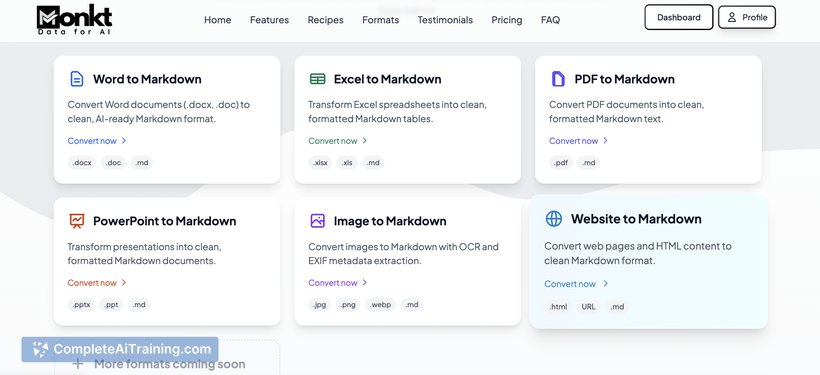The width and height of the screenshot is (820, 375).
Task: Open the Dashboard button
Action: point(679,17)
